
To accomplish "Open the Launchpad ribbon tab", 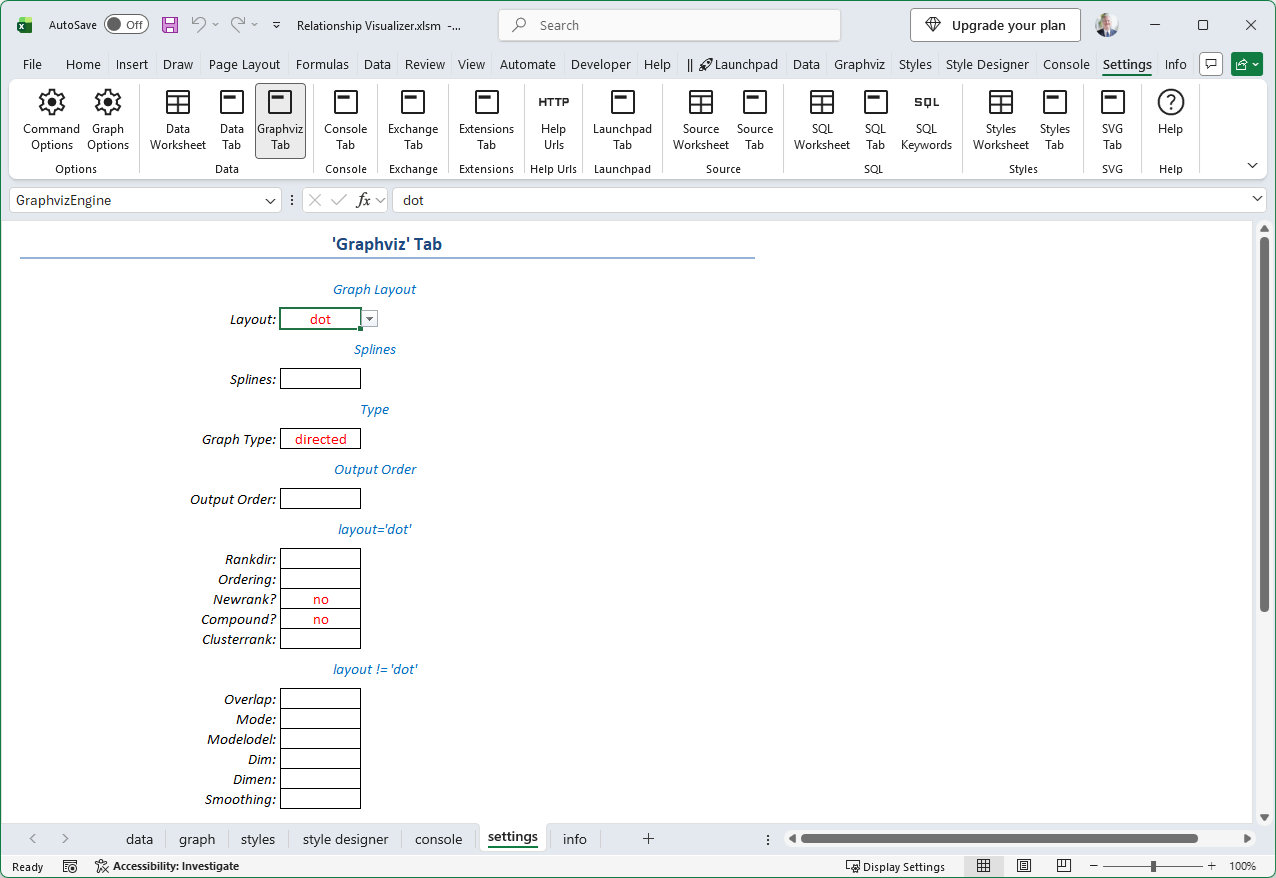I will (x=738, y=64).
